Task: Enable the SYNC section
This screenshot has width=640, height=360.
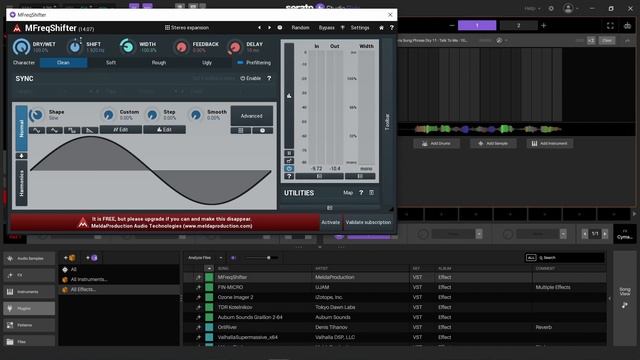Action: tap(251, 78)
